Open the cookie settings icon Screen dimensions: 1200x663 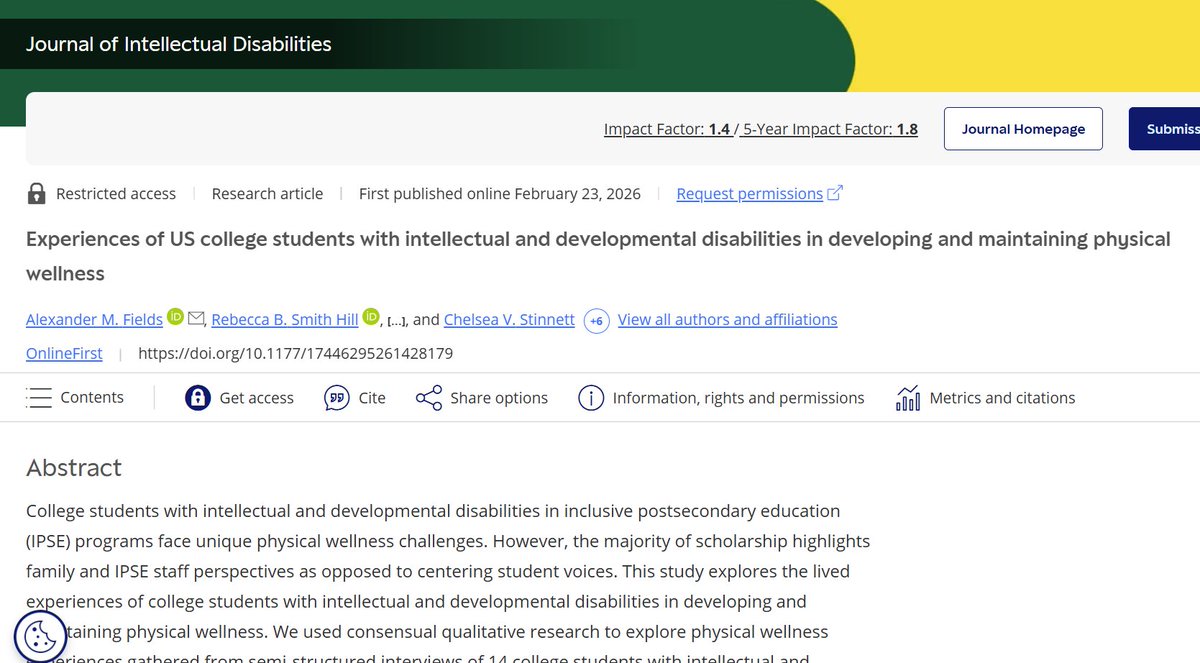click(40, 636)
